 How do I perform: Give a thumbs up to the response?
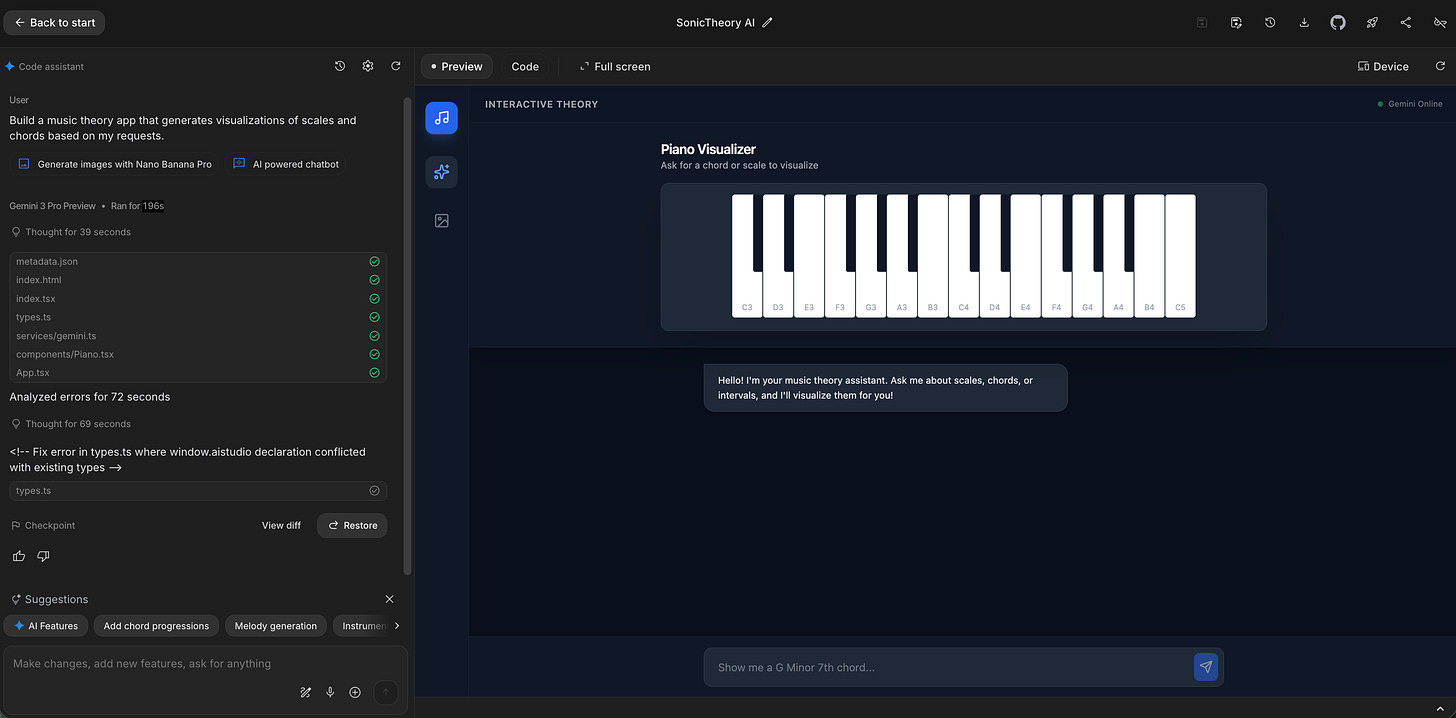click(x=18, y=556)
